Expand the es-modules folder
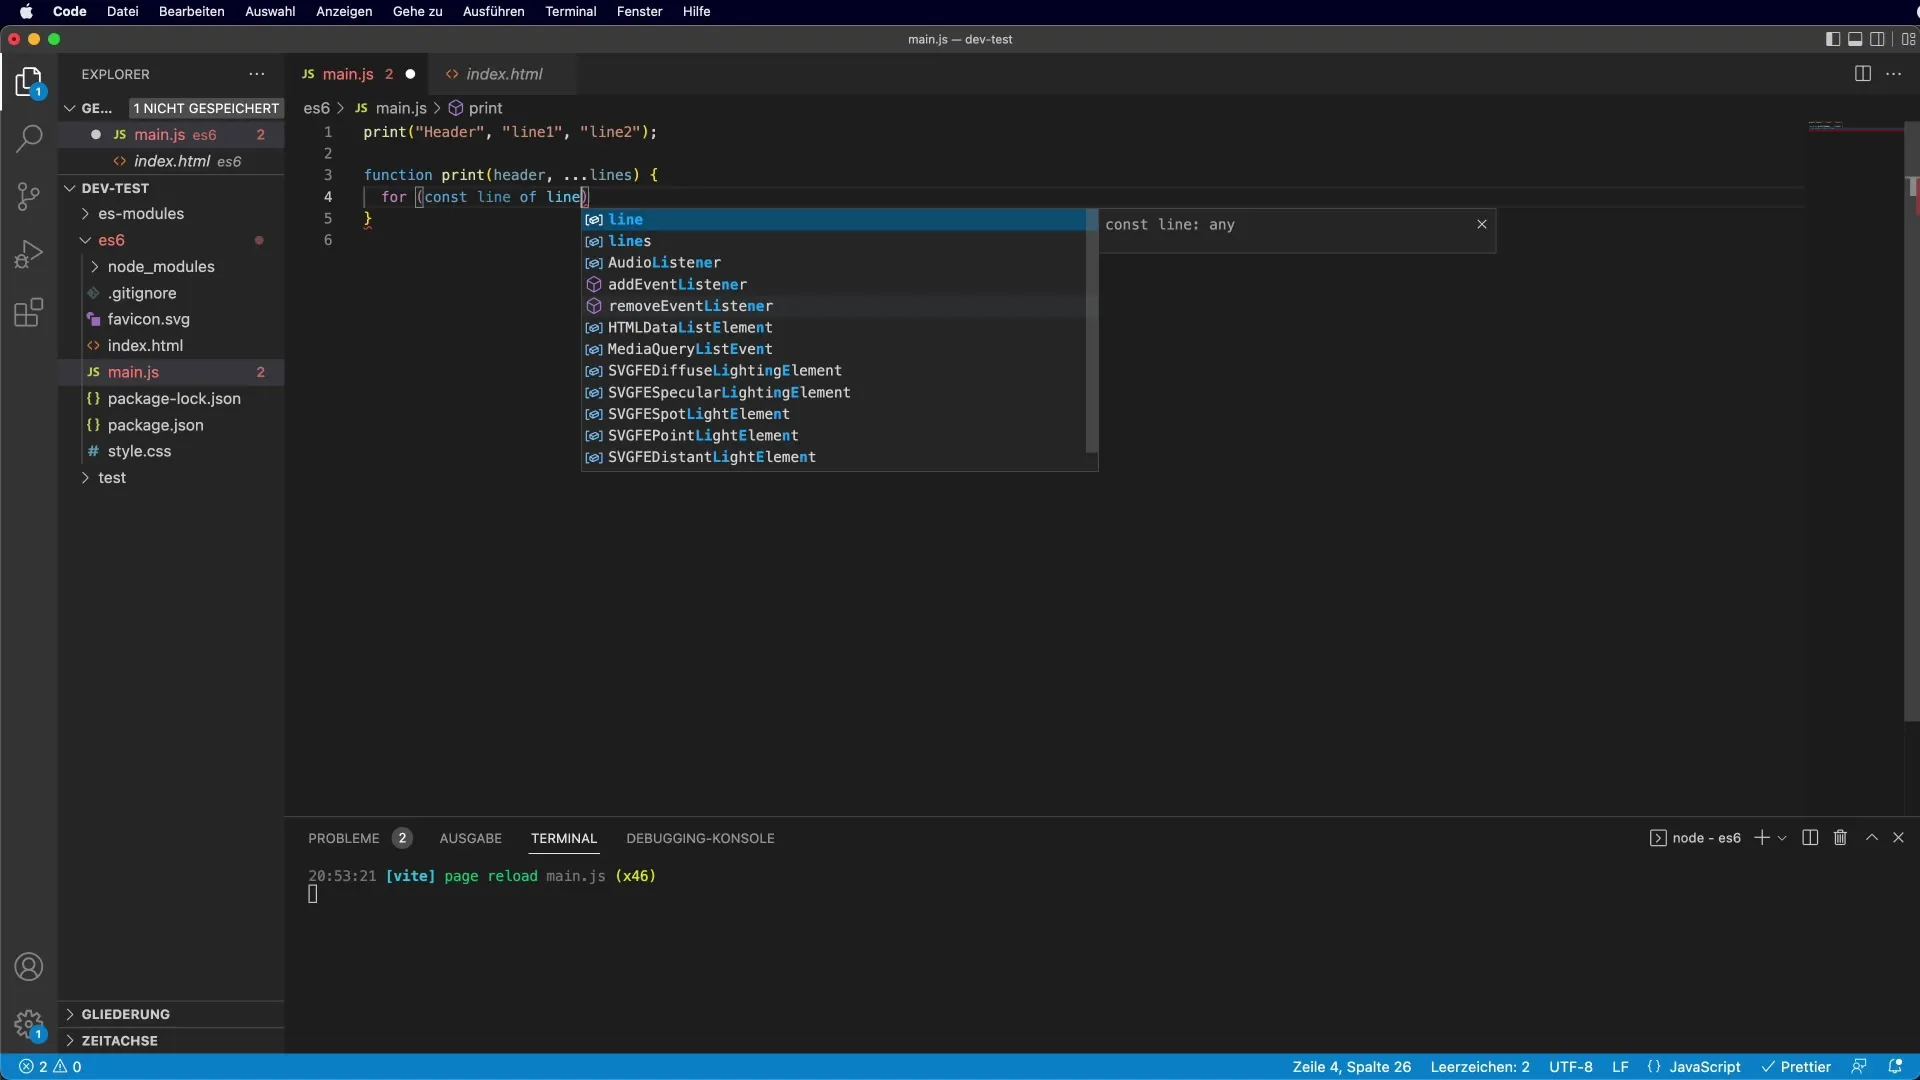Screen dimensions: 1920x1080 (x=141, y=214)
